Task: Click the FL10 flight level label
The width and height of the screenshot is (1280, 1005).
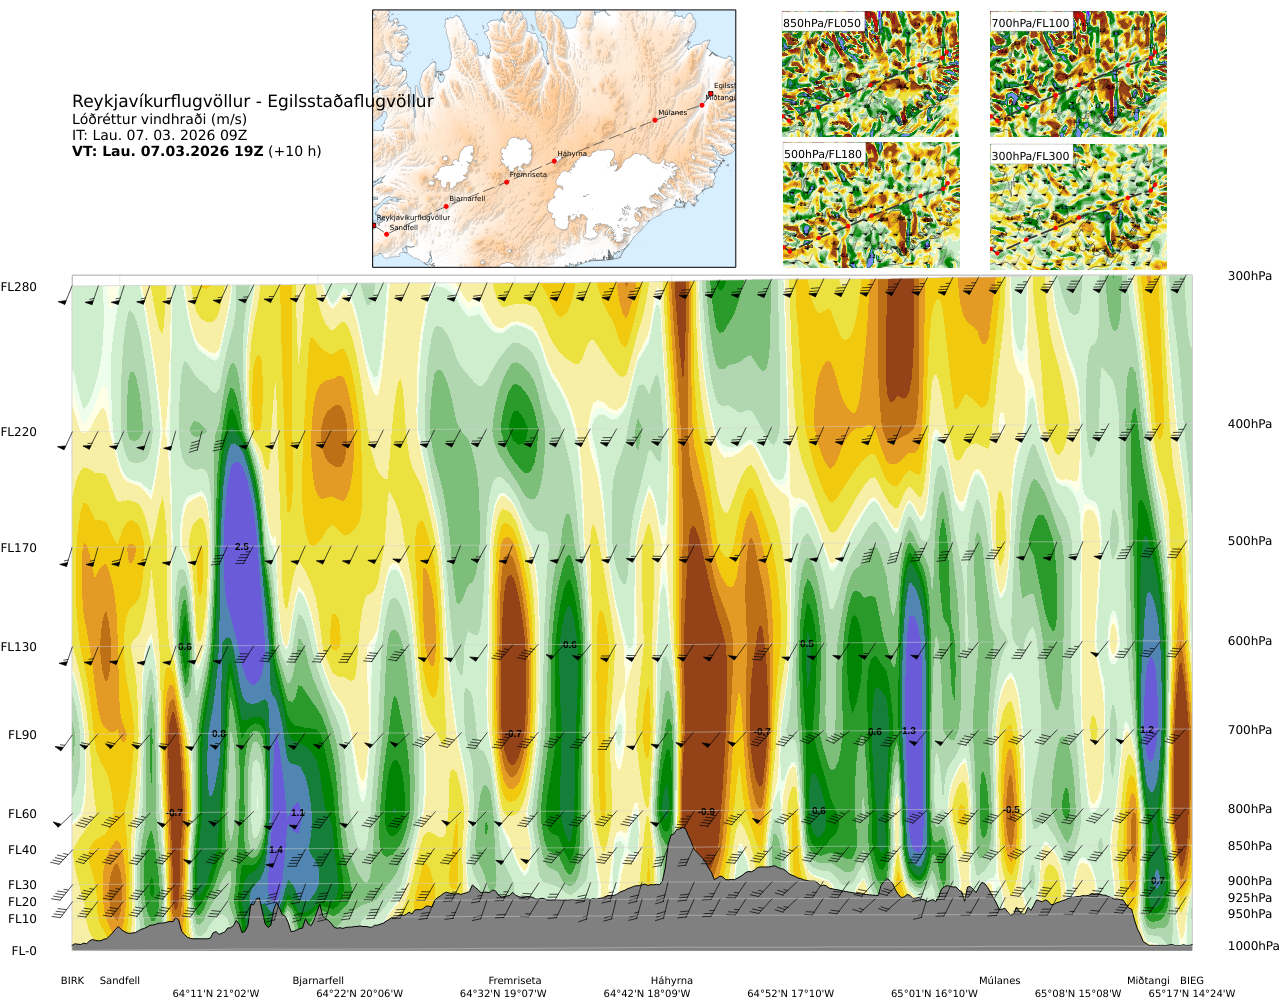Action: coord(22,920)
